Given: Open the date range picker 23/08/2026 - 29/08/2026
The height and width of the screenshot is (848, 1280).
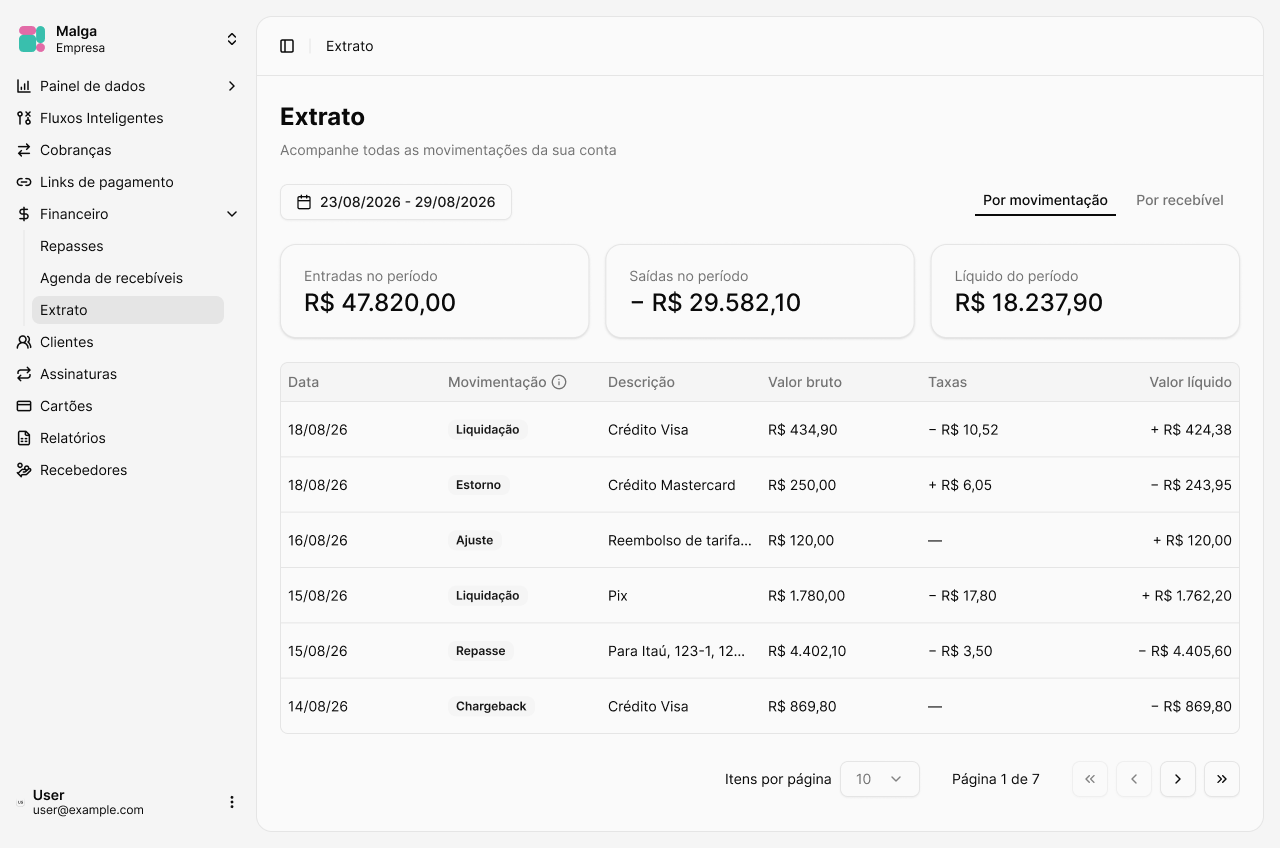Looking at the screenshot, I should 396,202.
